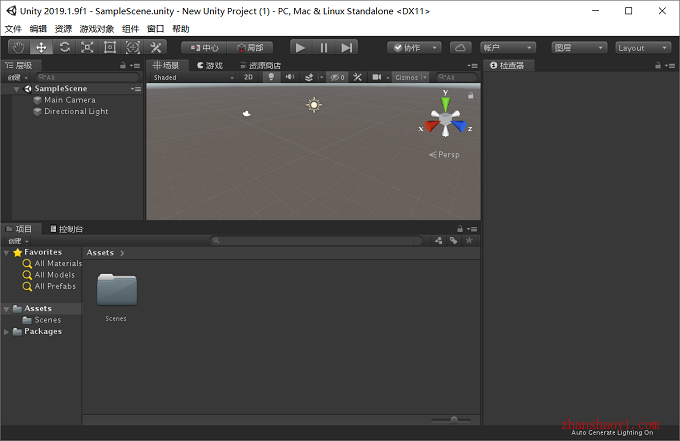Toggle 2D scene view mode
Screen dimensions: 680x441
pos(248,77)
